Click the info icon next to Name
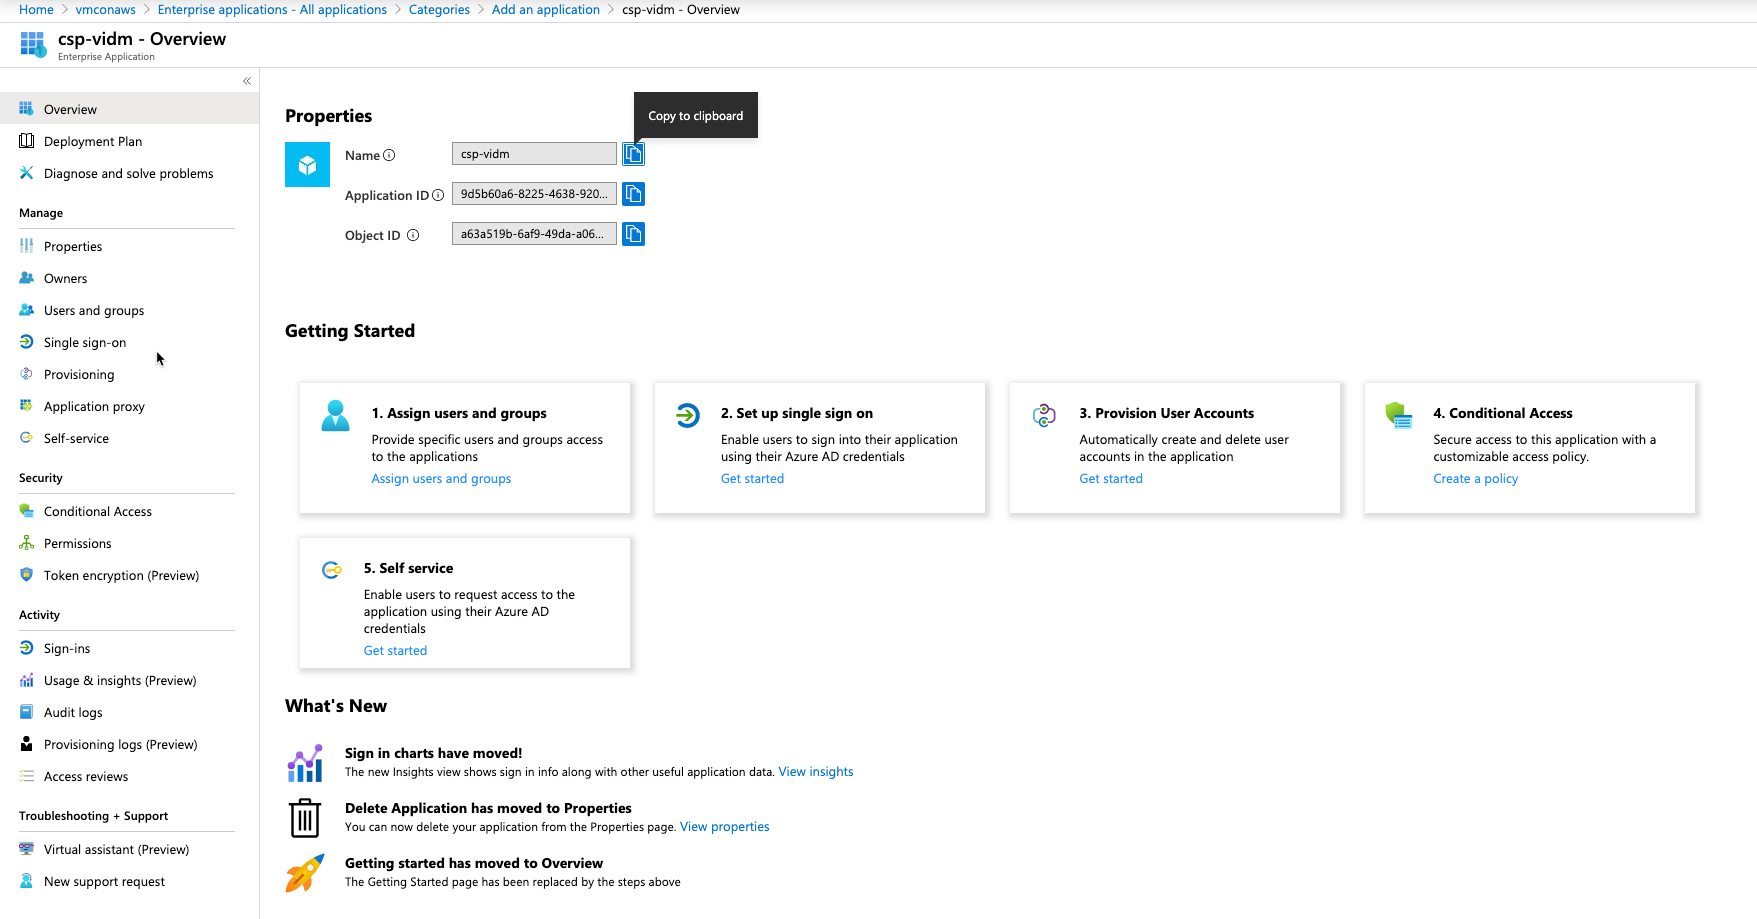Viewport: 1757px width, 919px height. pyautogui.click(x=389, y=155)
